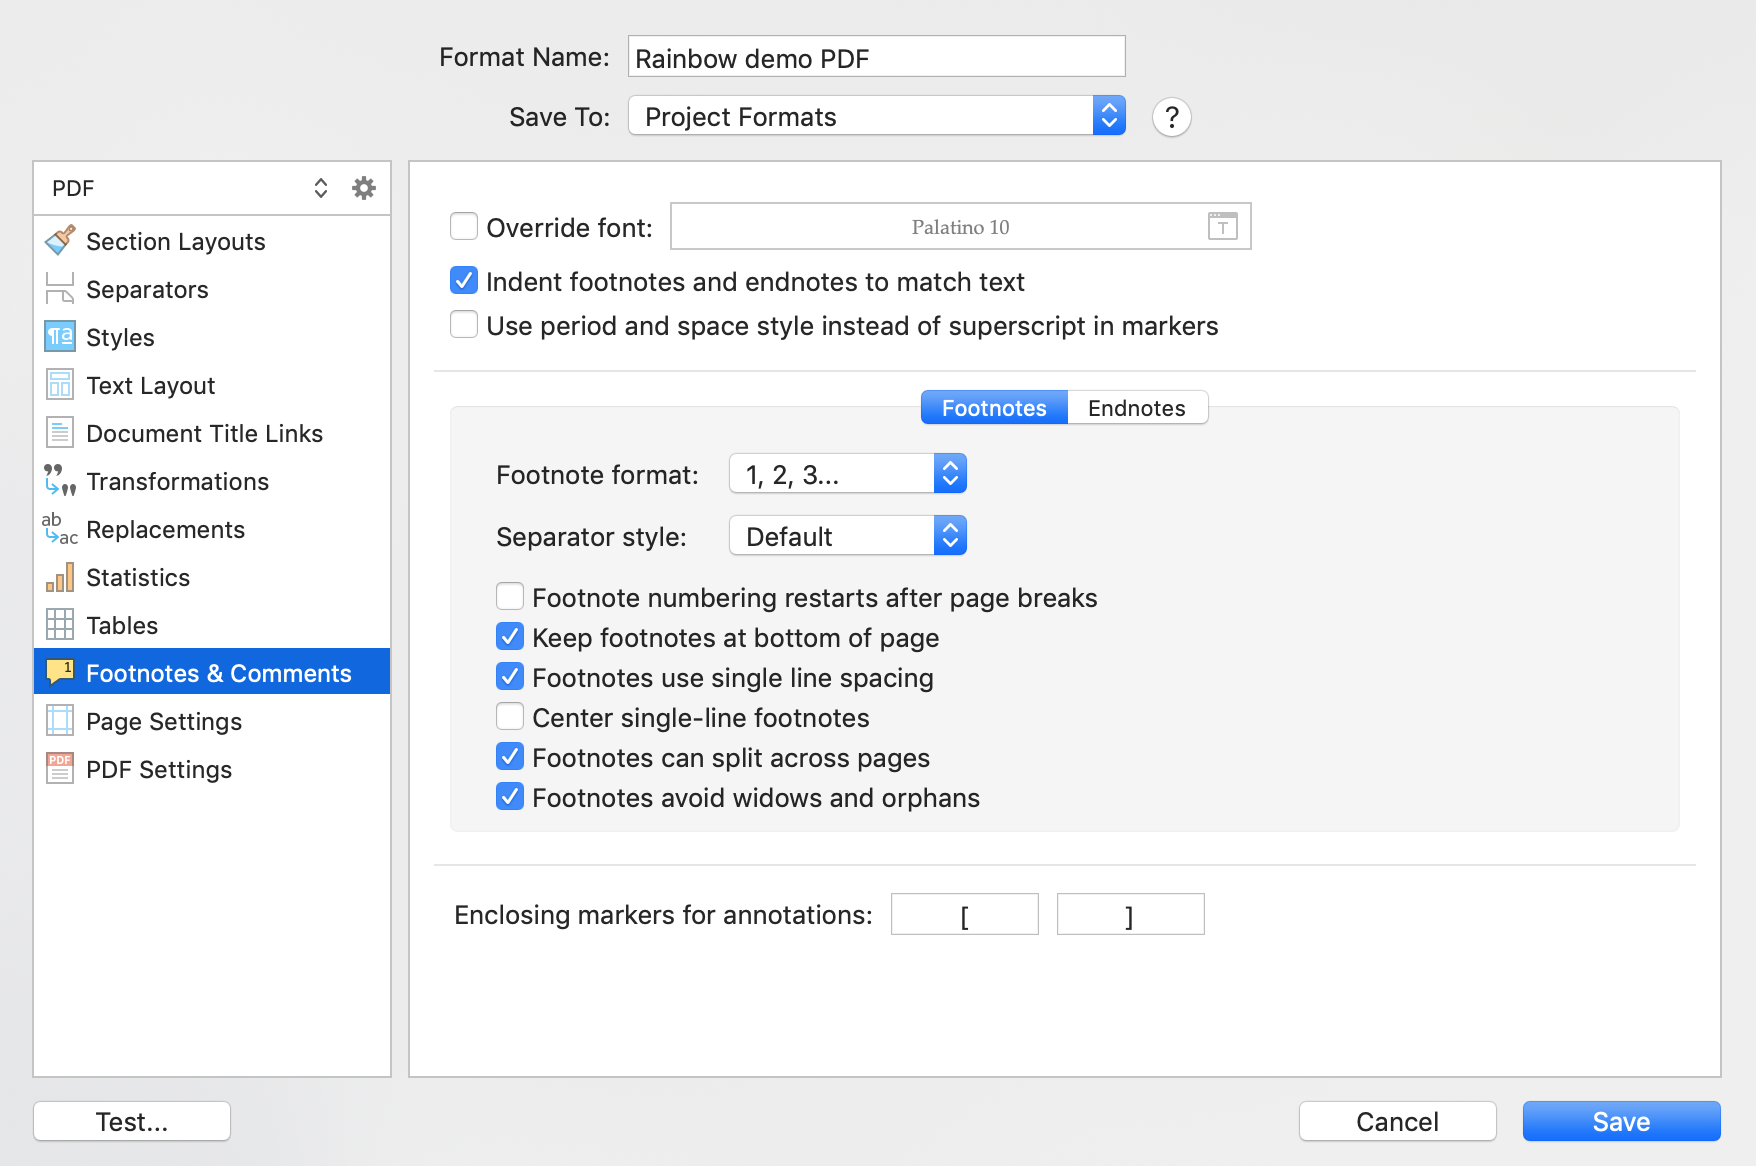The height and width of the screenshot is (1166, 1756).
Task: Switch to the Footnotes tab
Action: 994,408
